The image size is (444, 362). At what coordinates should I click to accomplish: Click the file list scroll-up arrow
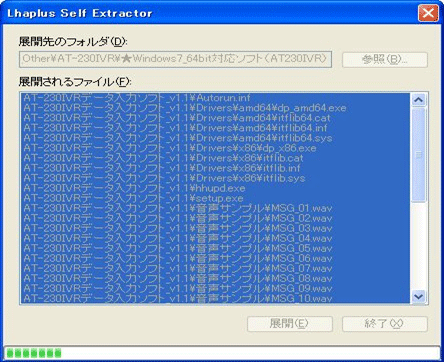coord(418,100)
